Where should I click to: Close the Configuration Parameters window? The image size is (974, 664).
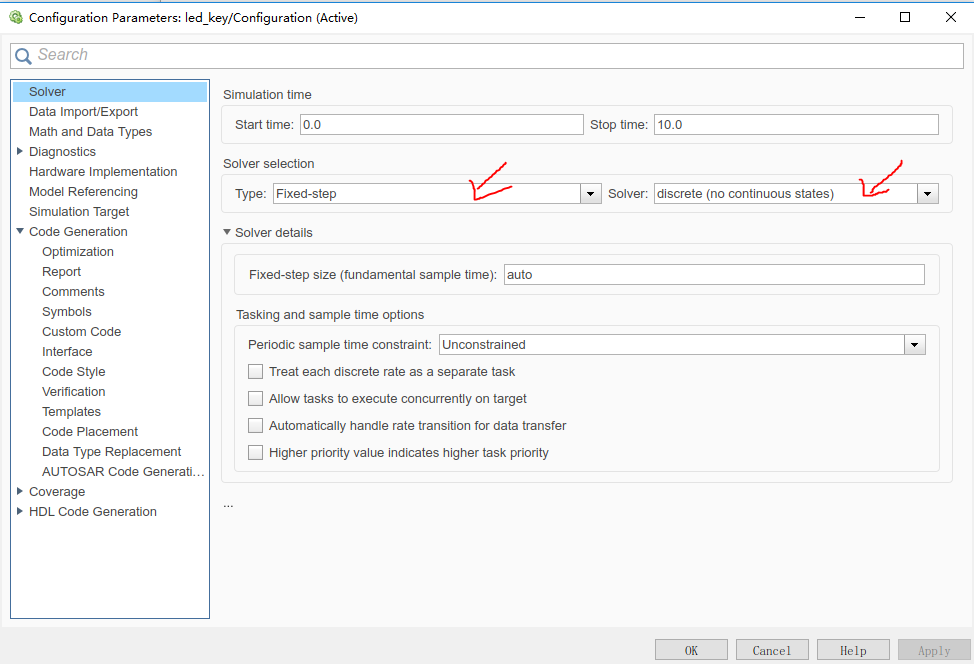pyautogui.click(x=950, y=17)
